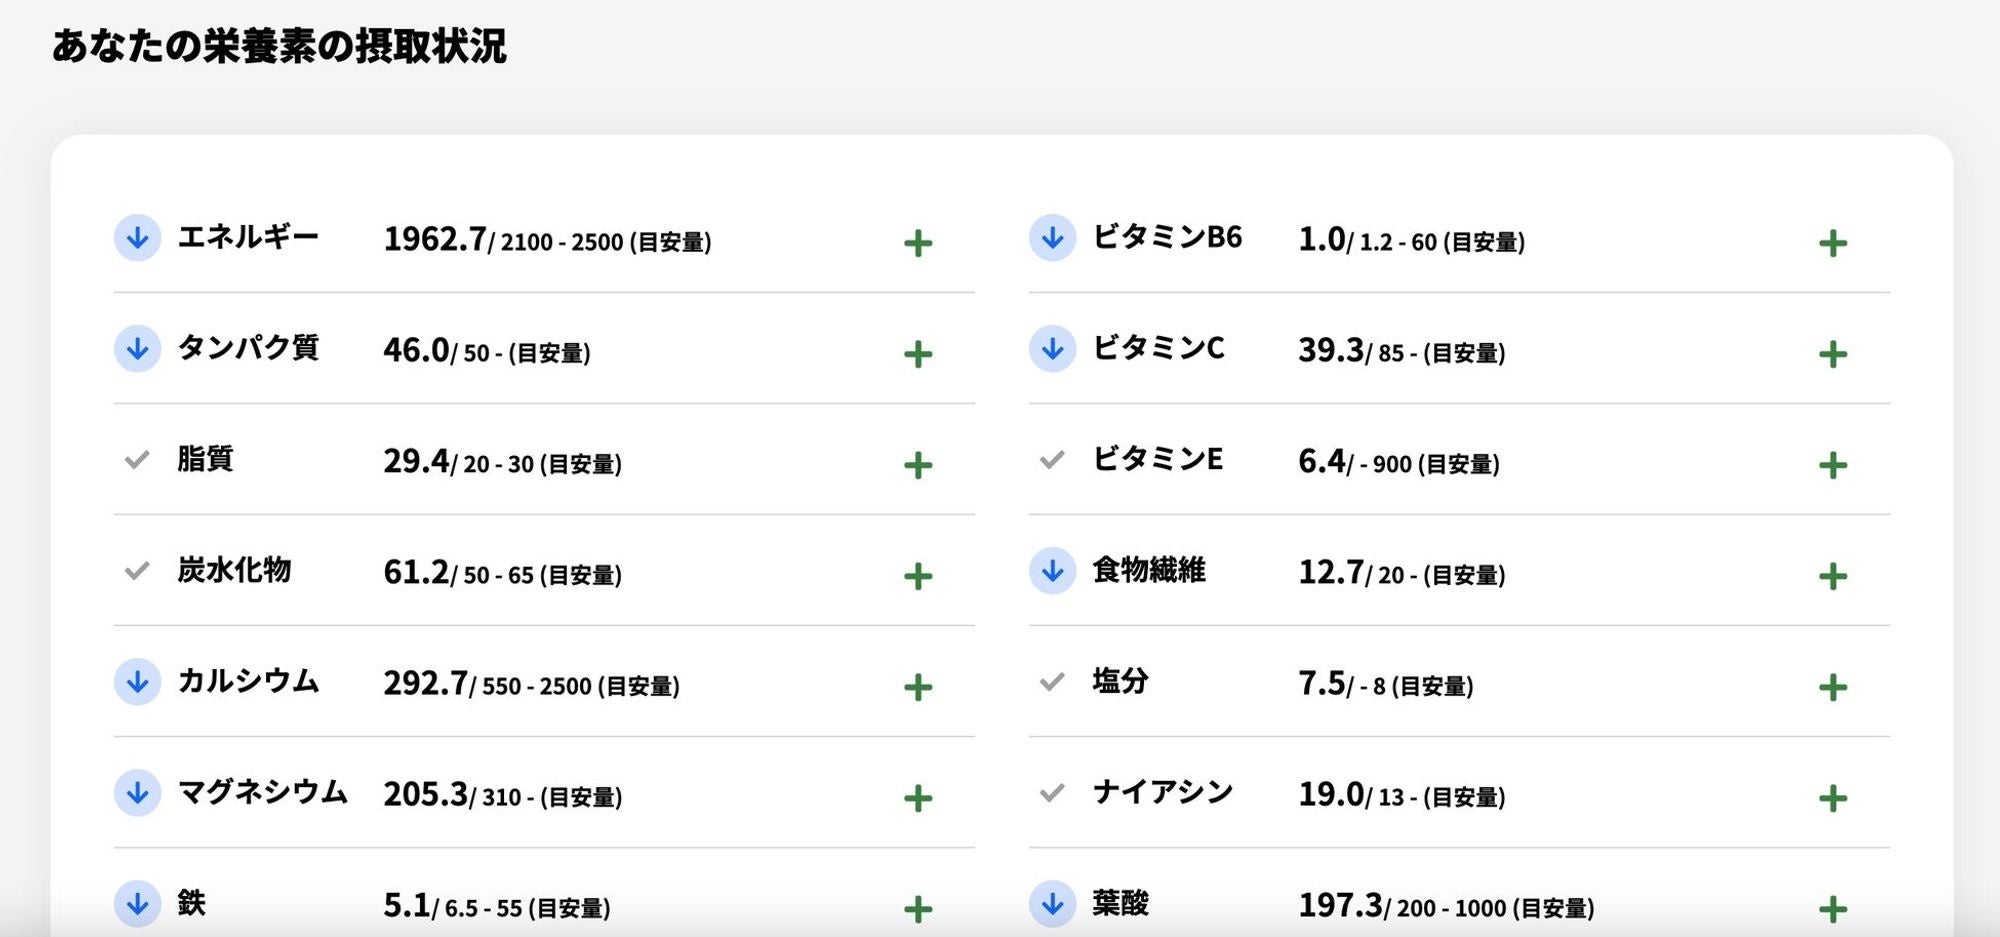Click the down-arrow icon beside ビタミンC
The image size is (2000, 937).
click(1052, 349)
